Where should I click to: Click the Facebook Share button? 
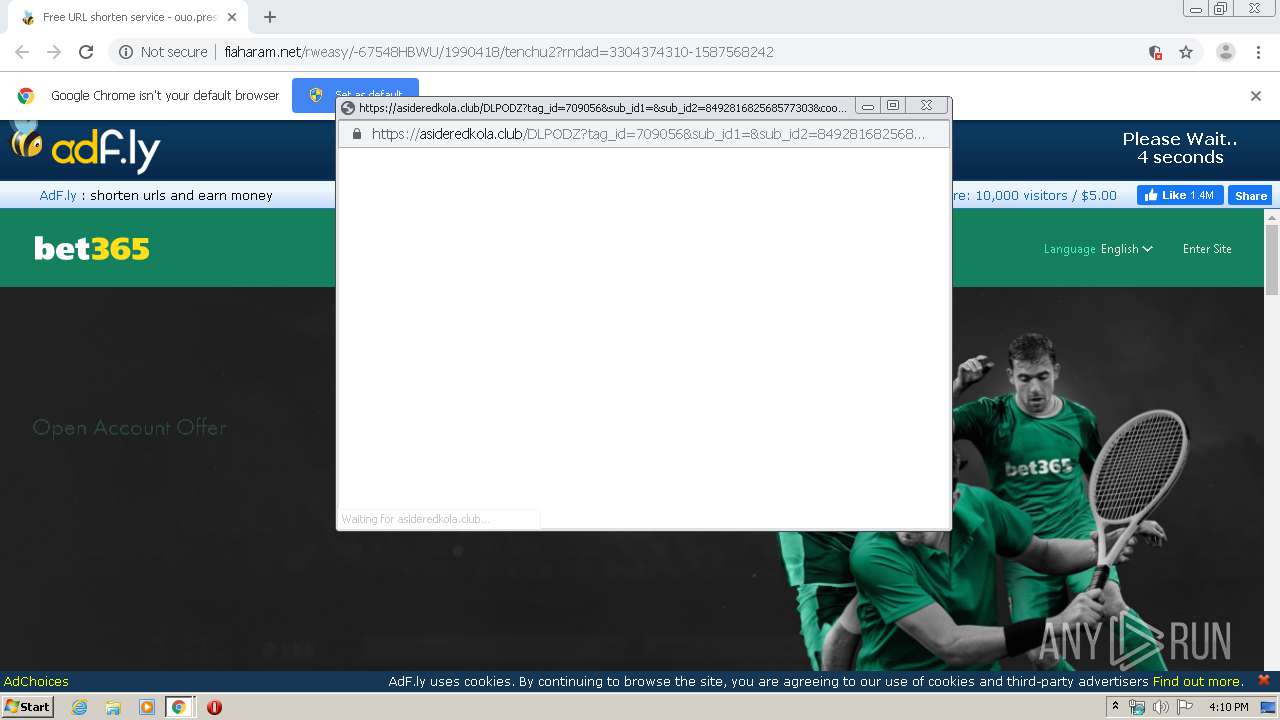[x=1250, y=195]
